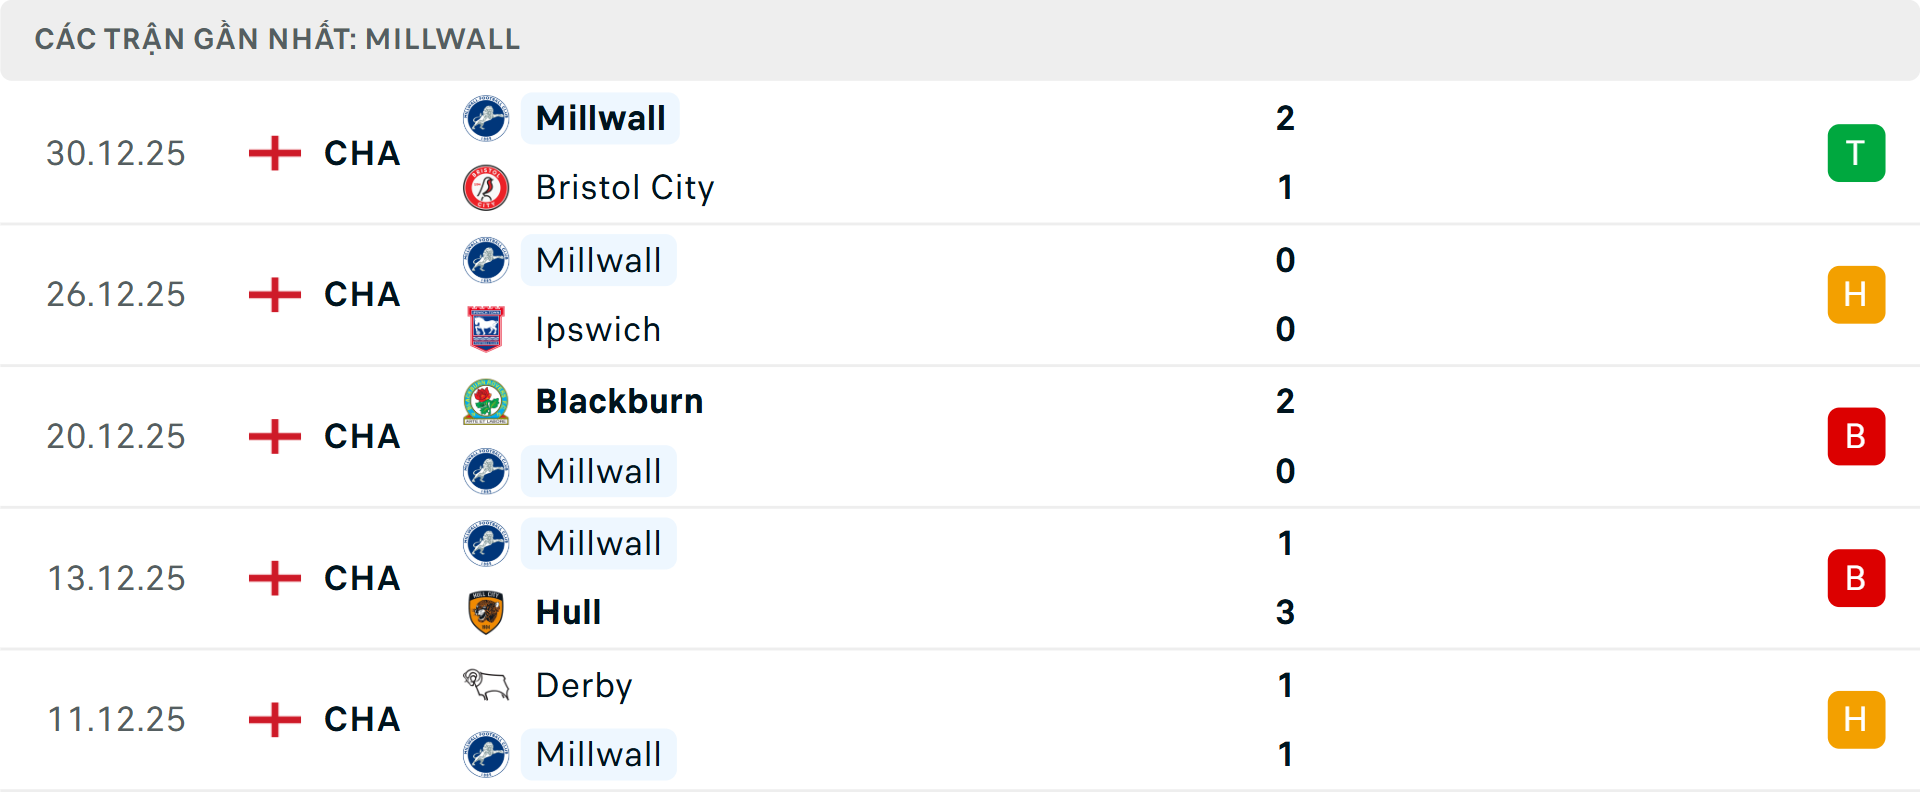Click the Hull City tiger badge

(x=487, y=612)
